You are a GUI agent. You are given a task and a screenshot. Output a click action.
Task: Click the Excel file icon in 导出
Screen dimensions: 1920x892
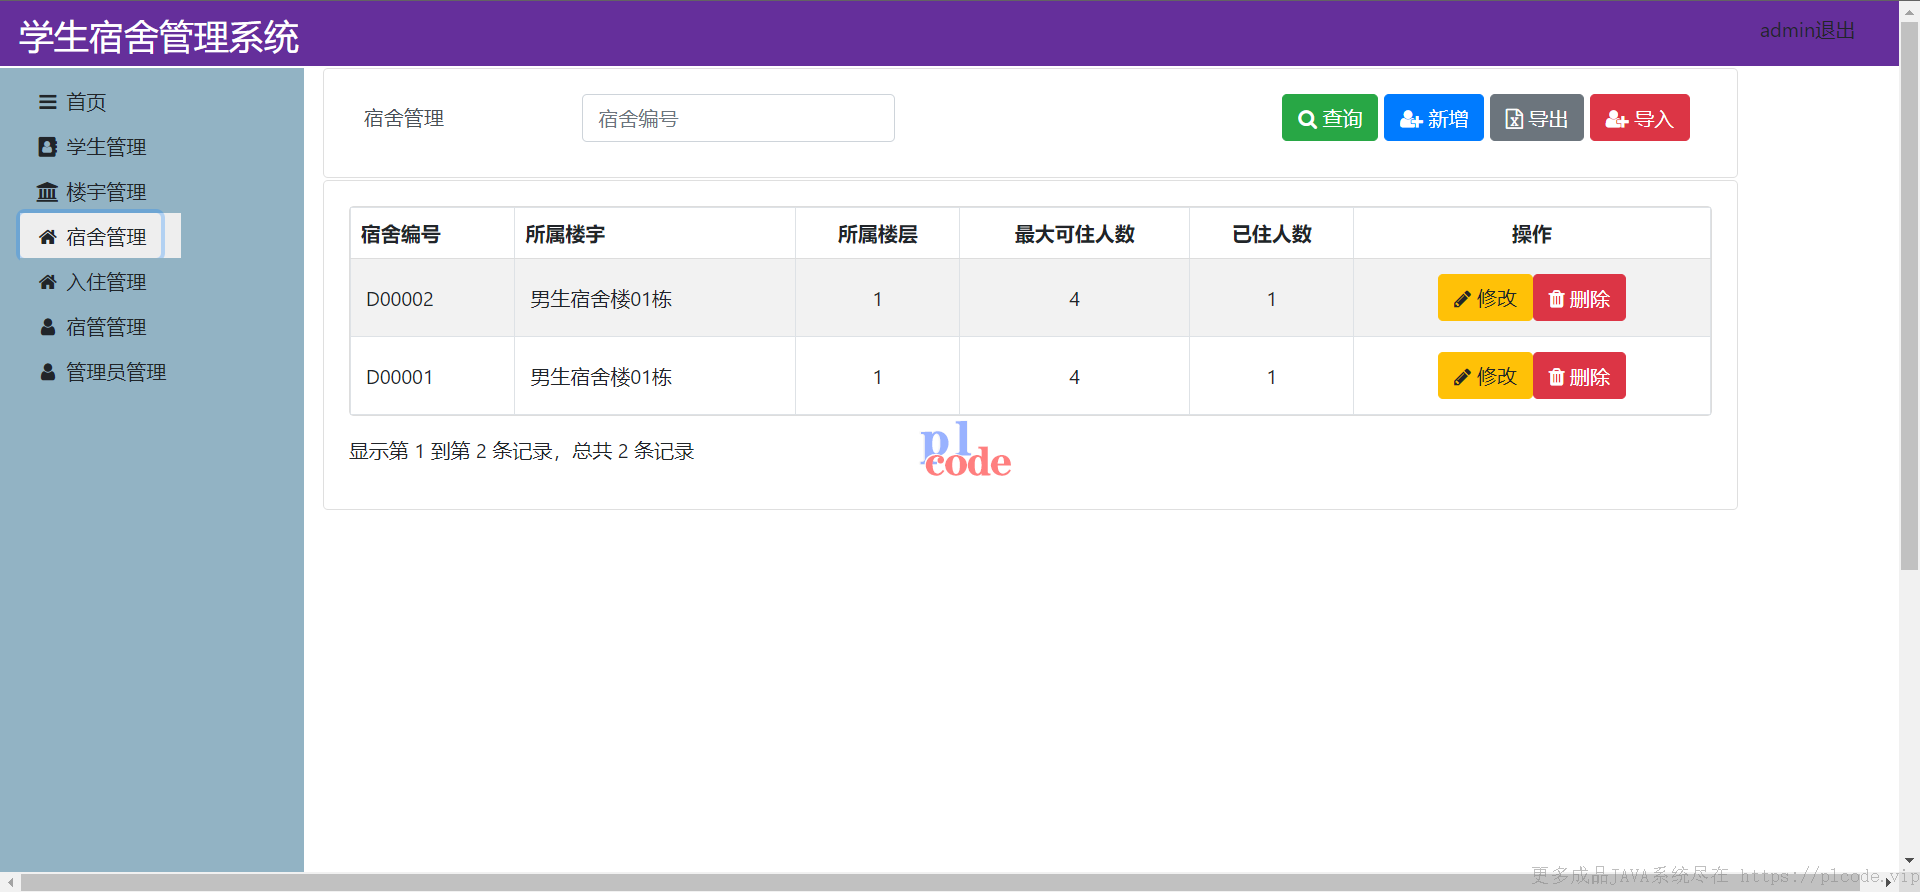pos(1514,119)
